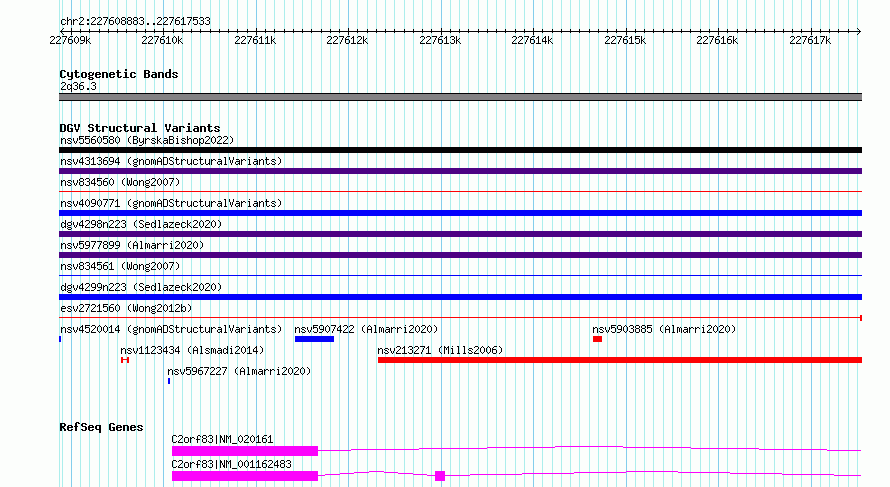890x487 pixels.
Task: Open variant dgv4298n223 (Sedlazeck2020) label
Action: coord(141,224)
